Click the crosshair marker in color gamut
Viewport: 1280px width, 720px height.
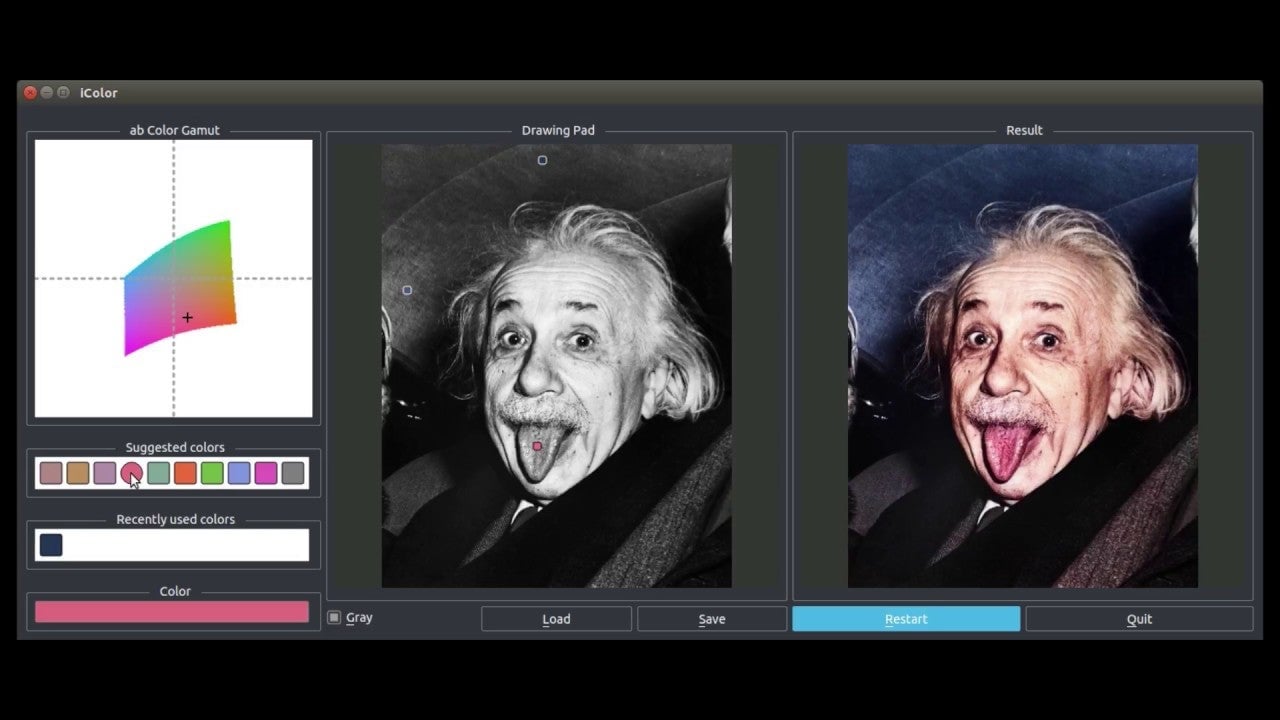pyautogui.click(x=187, y=318)
